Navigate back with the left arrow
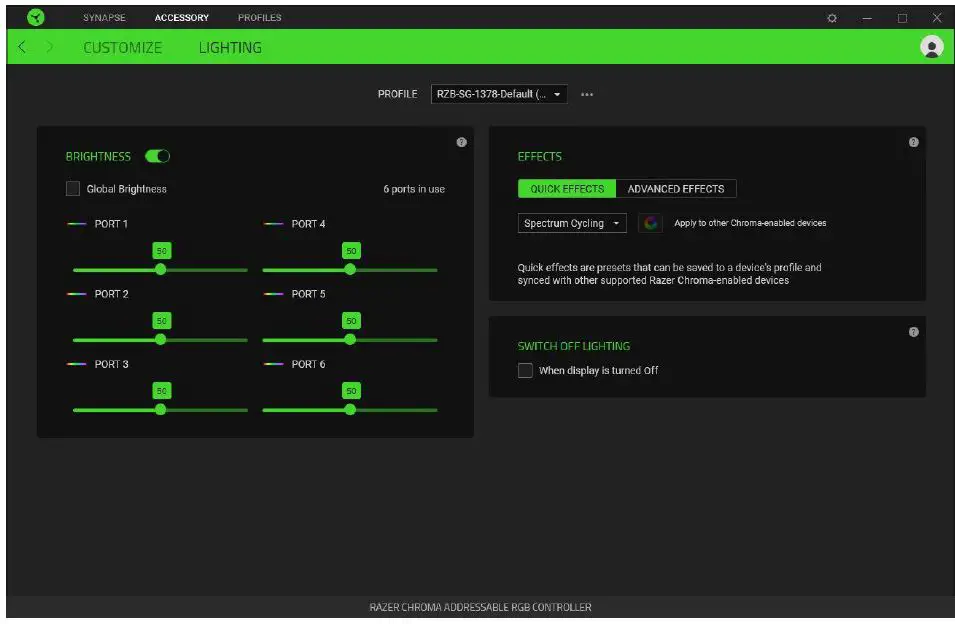 22,46
